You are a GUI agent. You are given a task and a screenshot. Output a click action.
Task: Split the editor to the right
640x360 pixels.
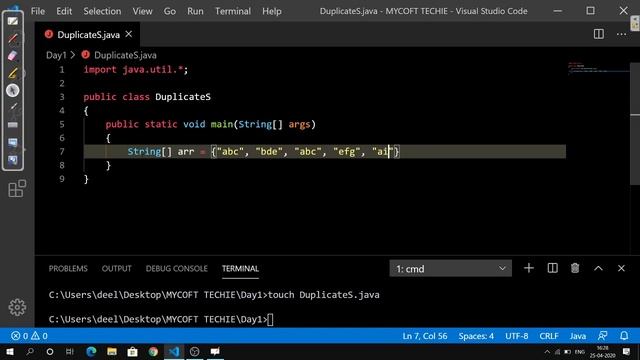599,34
